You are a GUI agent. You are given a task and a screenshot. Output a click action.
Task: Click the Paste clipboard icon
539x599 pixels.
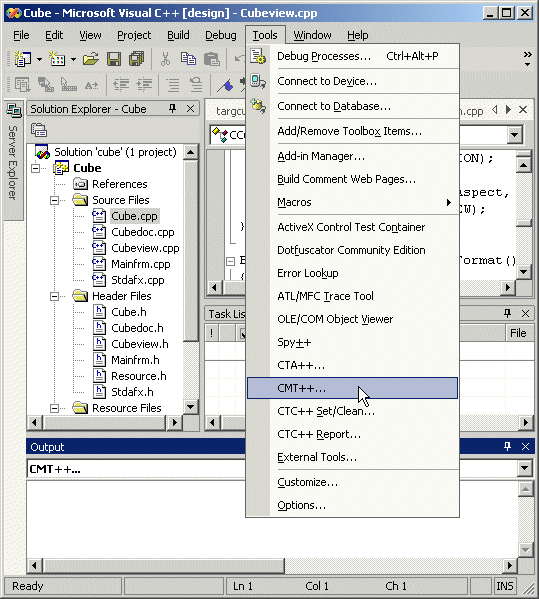(211, 59)
